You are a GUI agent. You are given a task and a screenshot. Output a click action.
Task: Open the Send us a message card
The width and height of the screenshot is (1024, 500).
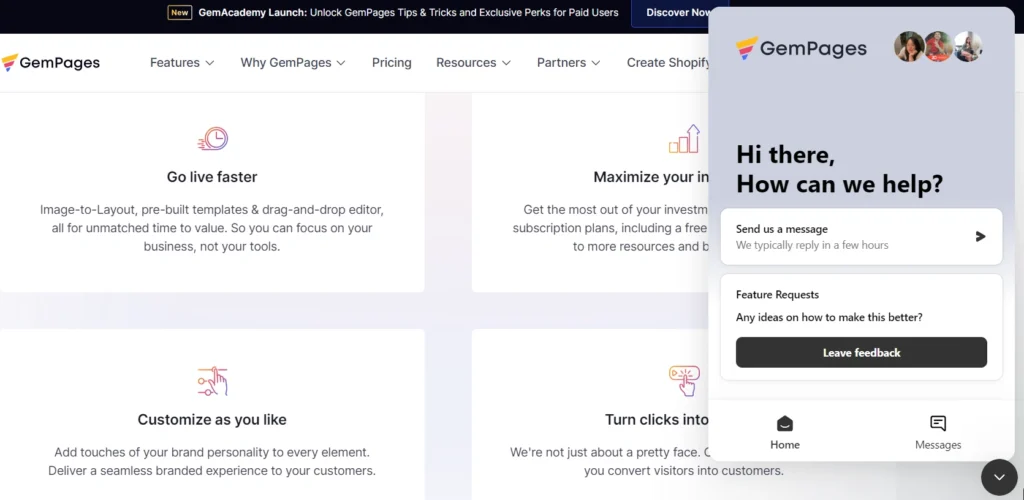coord(861,236)
